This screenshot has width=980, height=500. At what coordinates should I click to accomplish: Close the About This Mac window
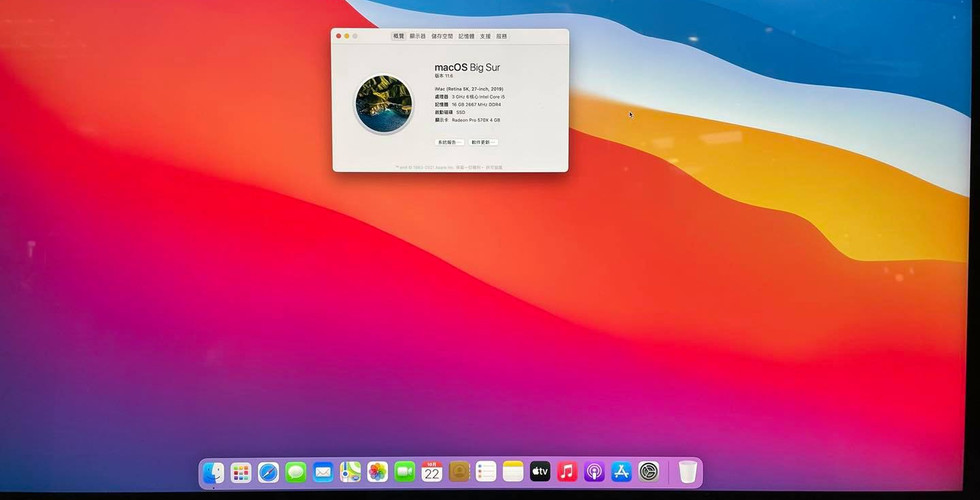(339, 36)
